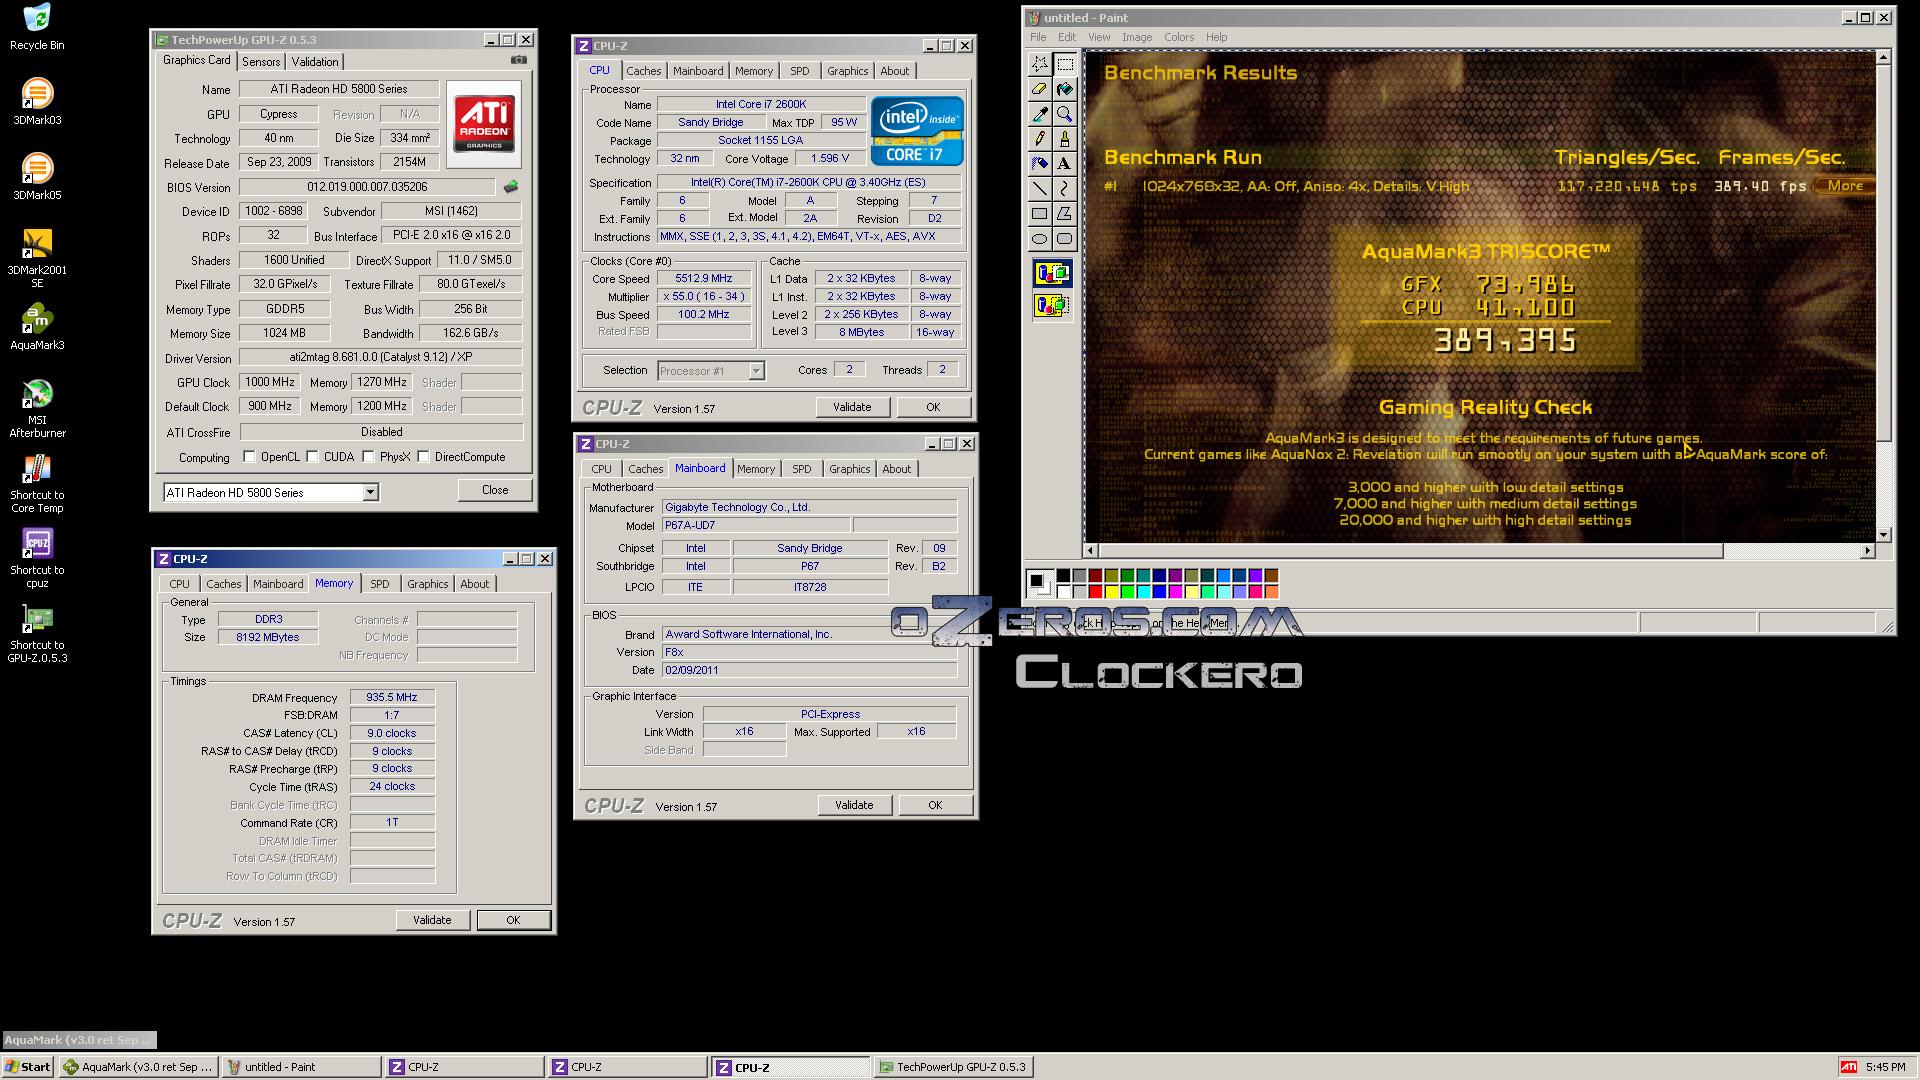Screen dimensions: 1920x1080
Task: Choose the transparent selection option in Paint
Action: [x=1052, y=305]
